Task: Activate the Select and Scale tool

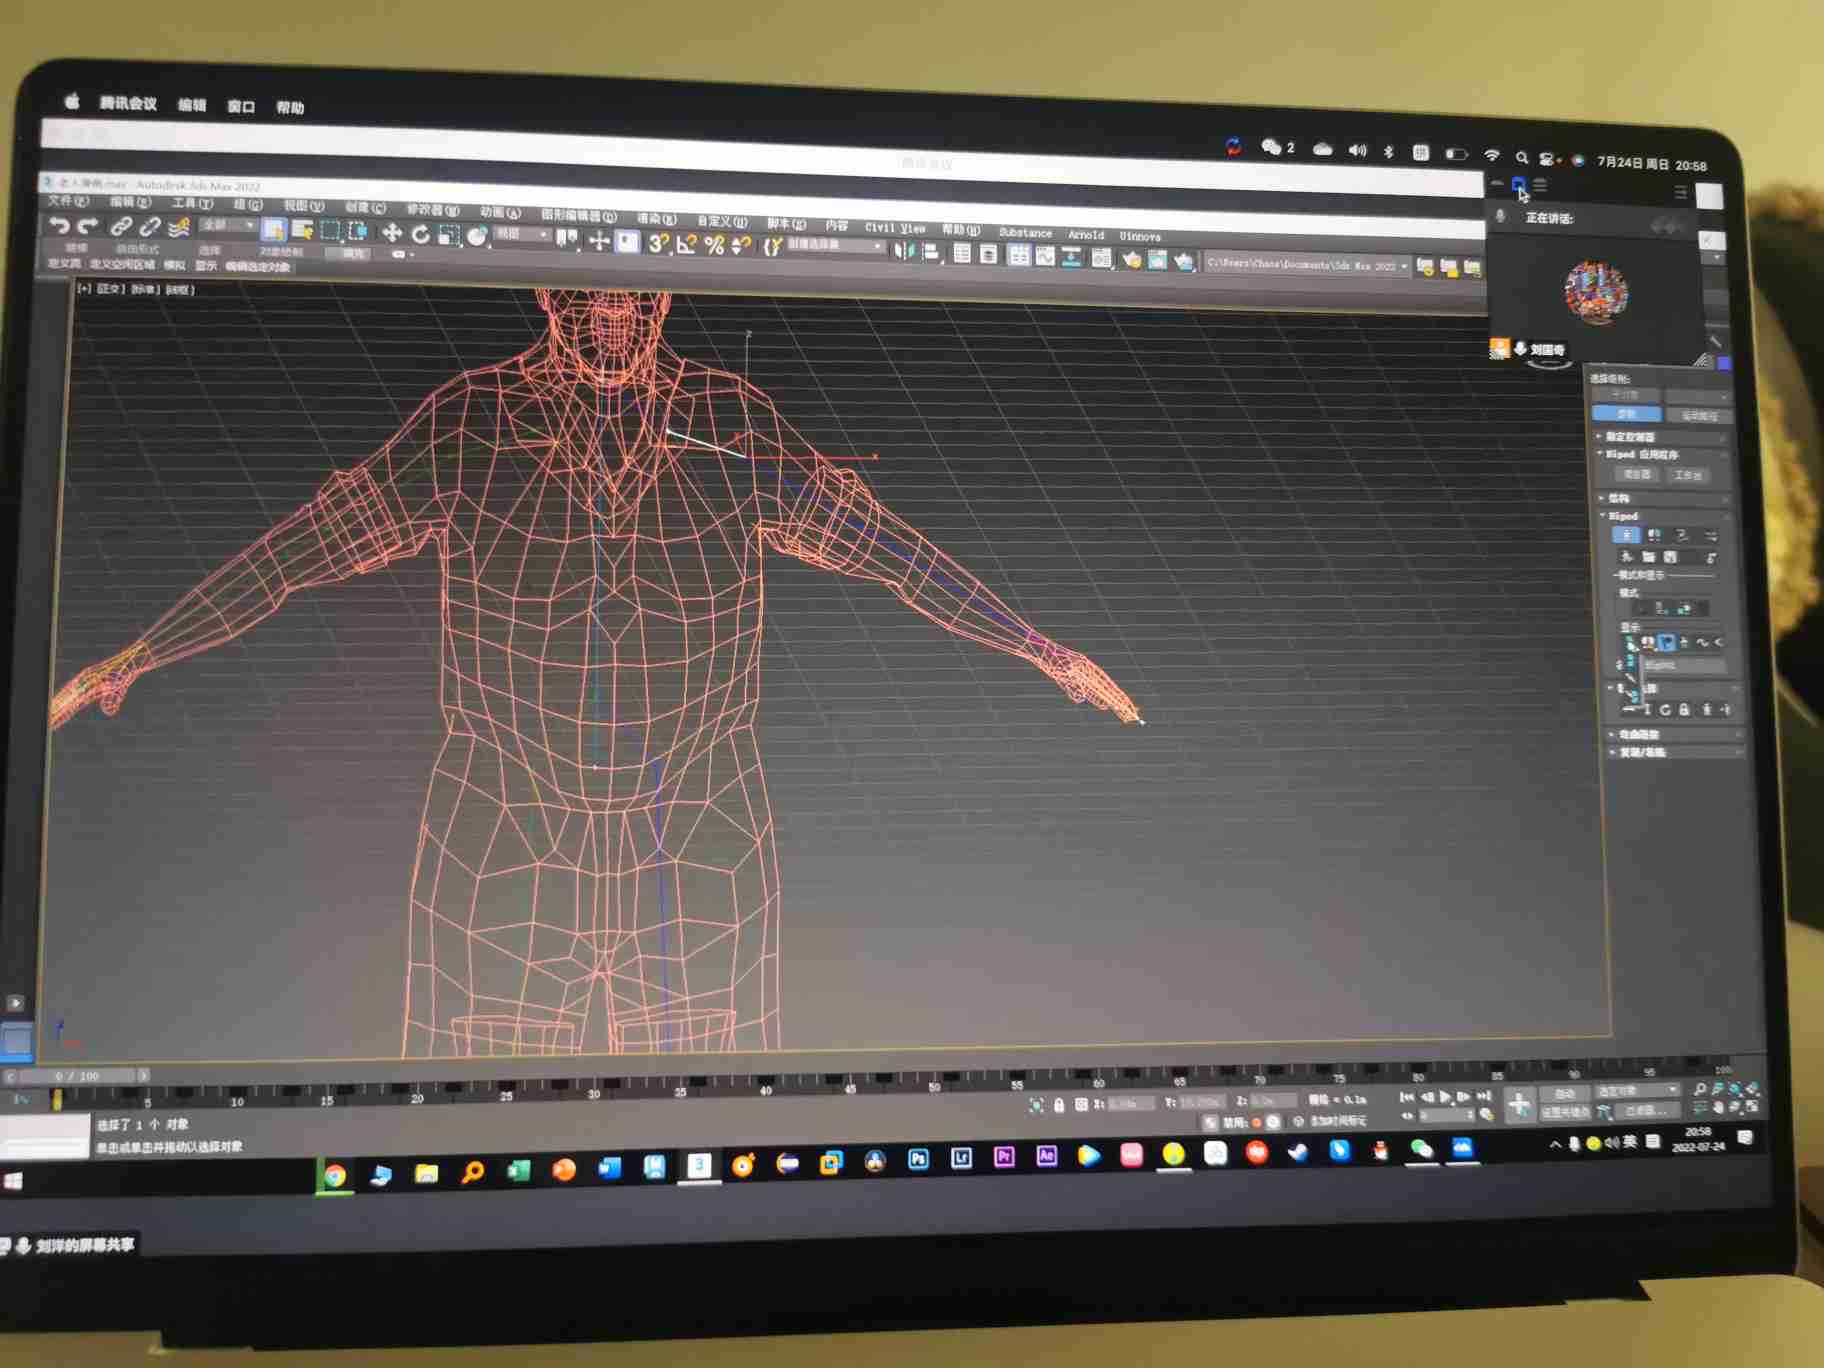Action: pyautogui.click(x=449, y=235)
